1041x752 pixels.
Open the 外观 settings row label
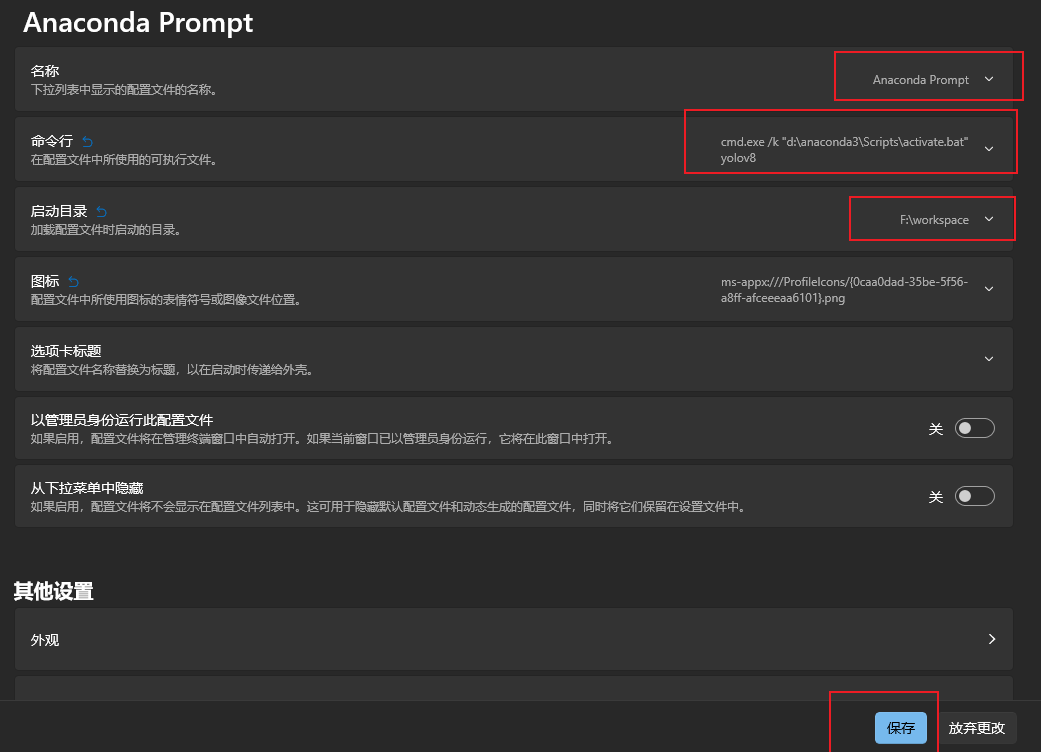point(45,640)
